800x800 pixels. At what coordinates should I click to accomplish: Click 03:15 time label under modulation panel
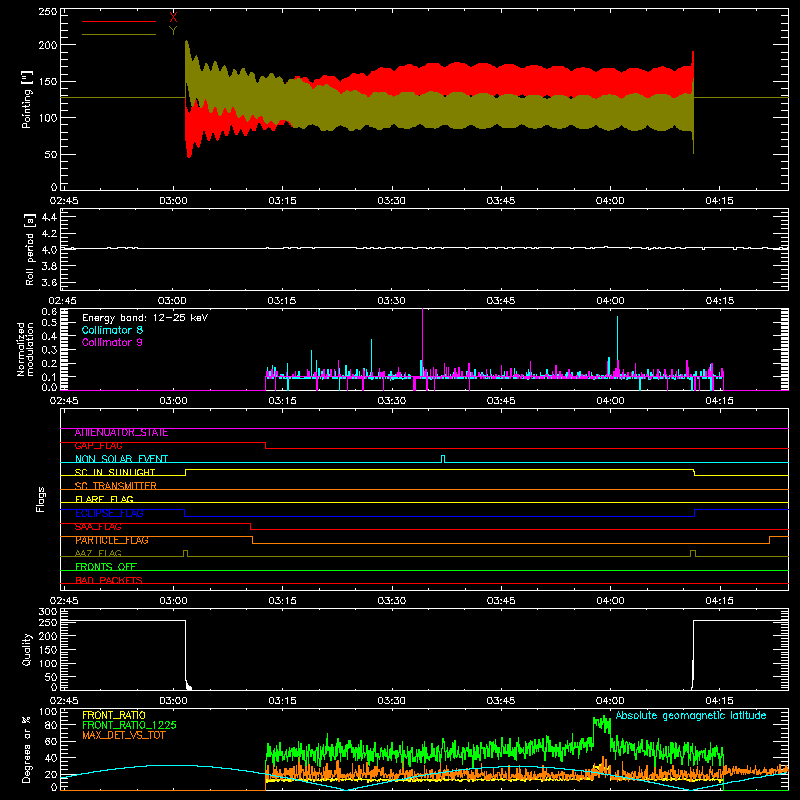(x=282, y=401)
